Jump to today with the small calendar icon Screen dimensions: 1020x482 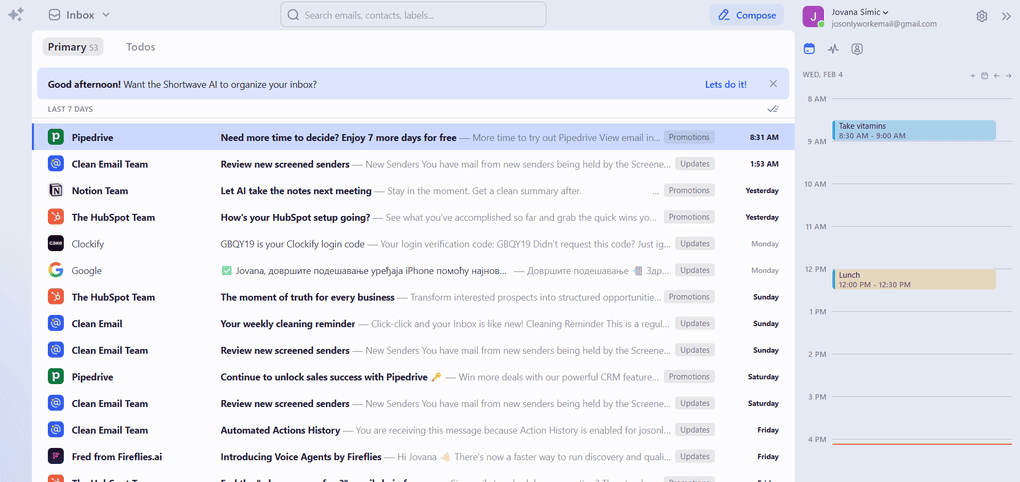tap(984, 75)
